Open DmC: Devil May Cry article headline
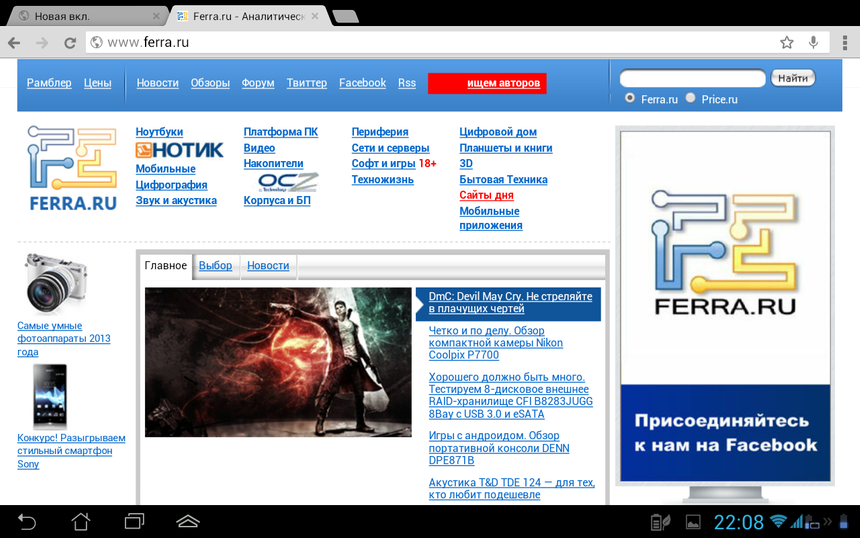This screenshot has height=538, width=860. click(510, 302)
